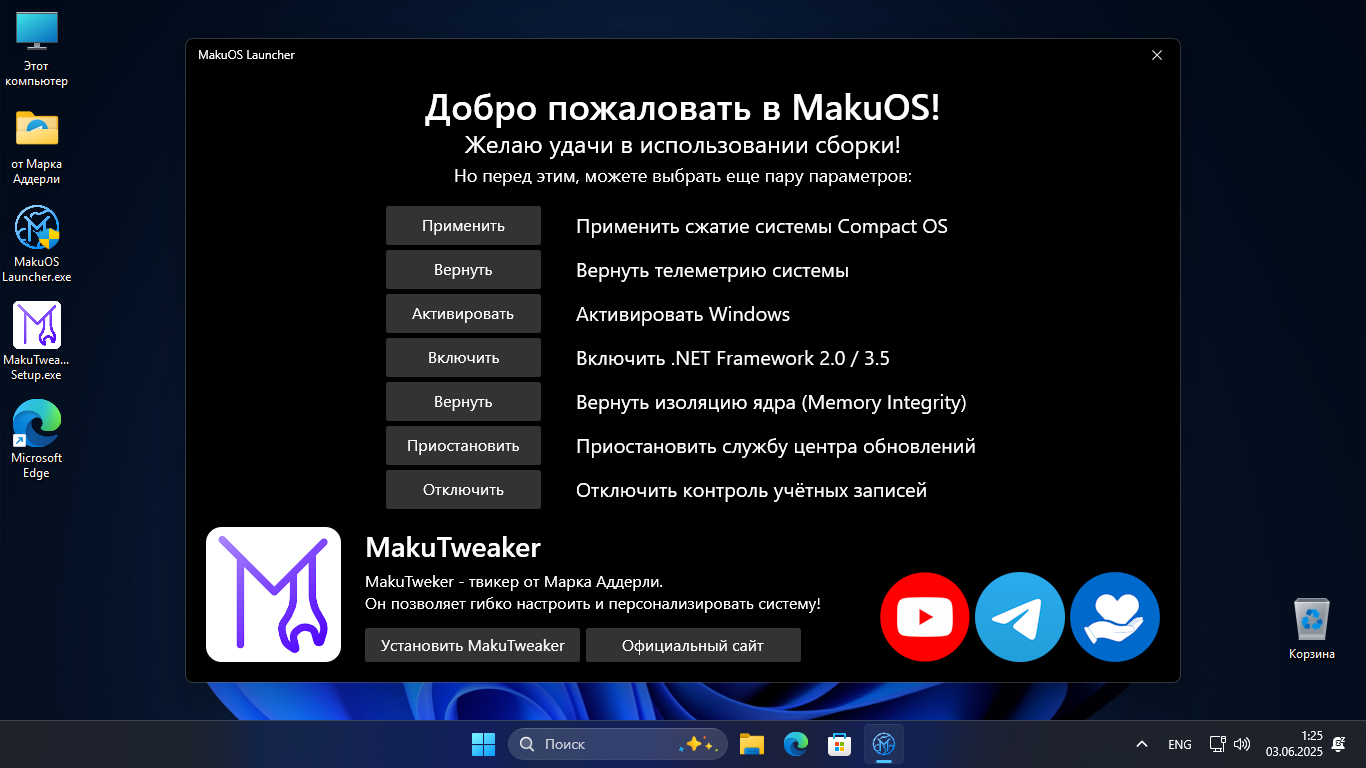Image resolution: width=1366 pixels, height=768 pixels.
Task: Click "Вернуть телеметрию системы" text
Action: pos(712,270)
